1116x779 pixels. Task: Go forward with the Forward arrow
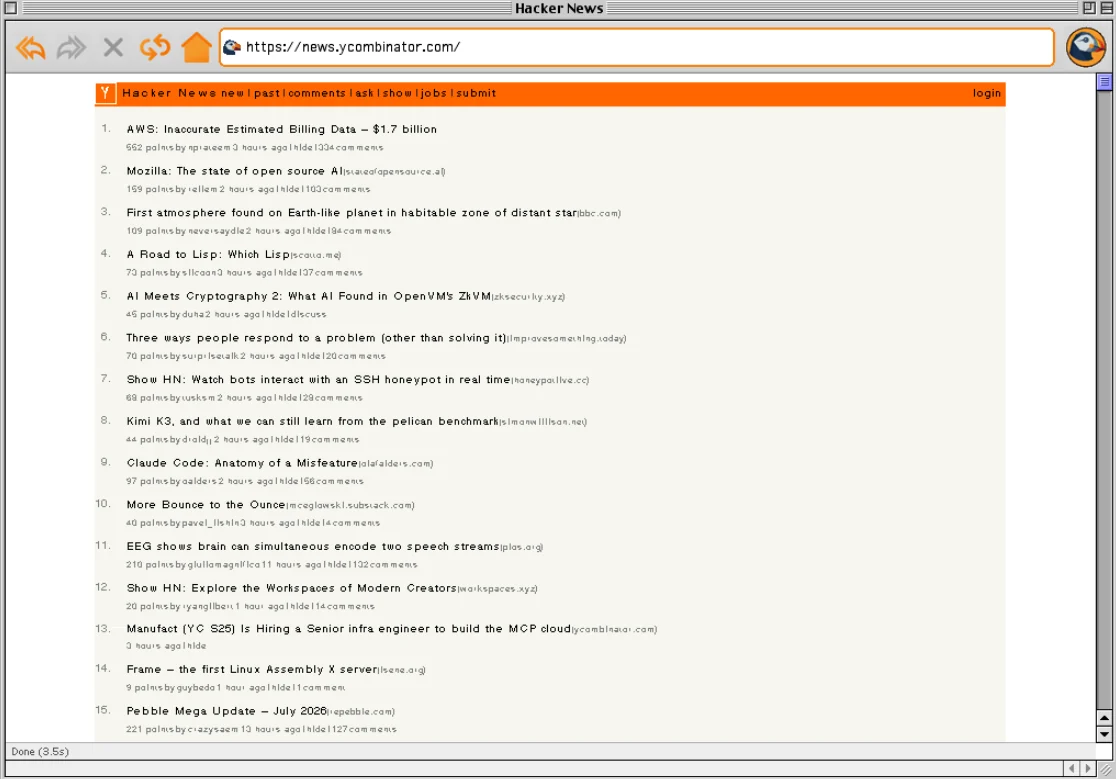(x=71, y=48)
